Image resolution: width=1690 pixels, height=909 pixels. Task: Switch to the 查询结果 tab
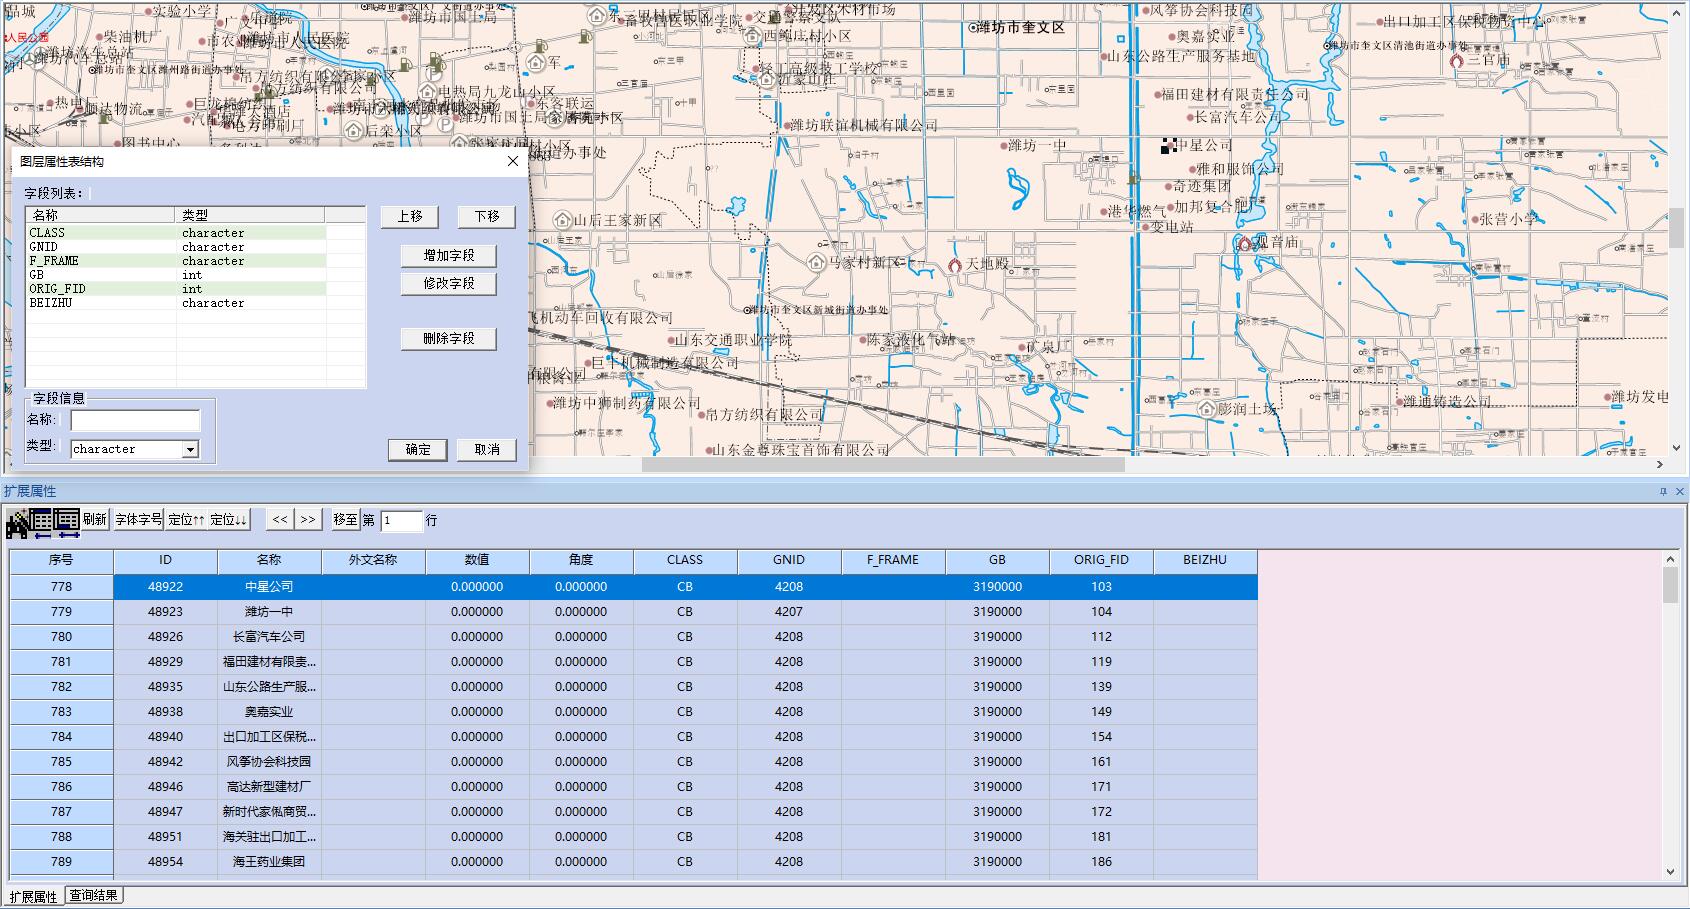tap(94, 896)
